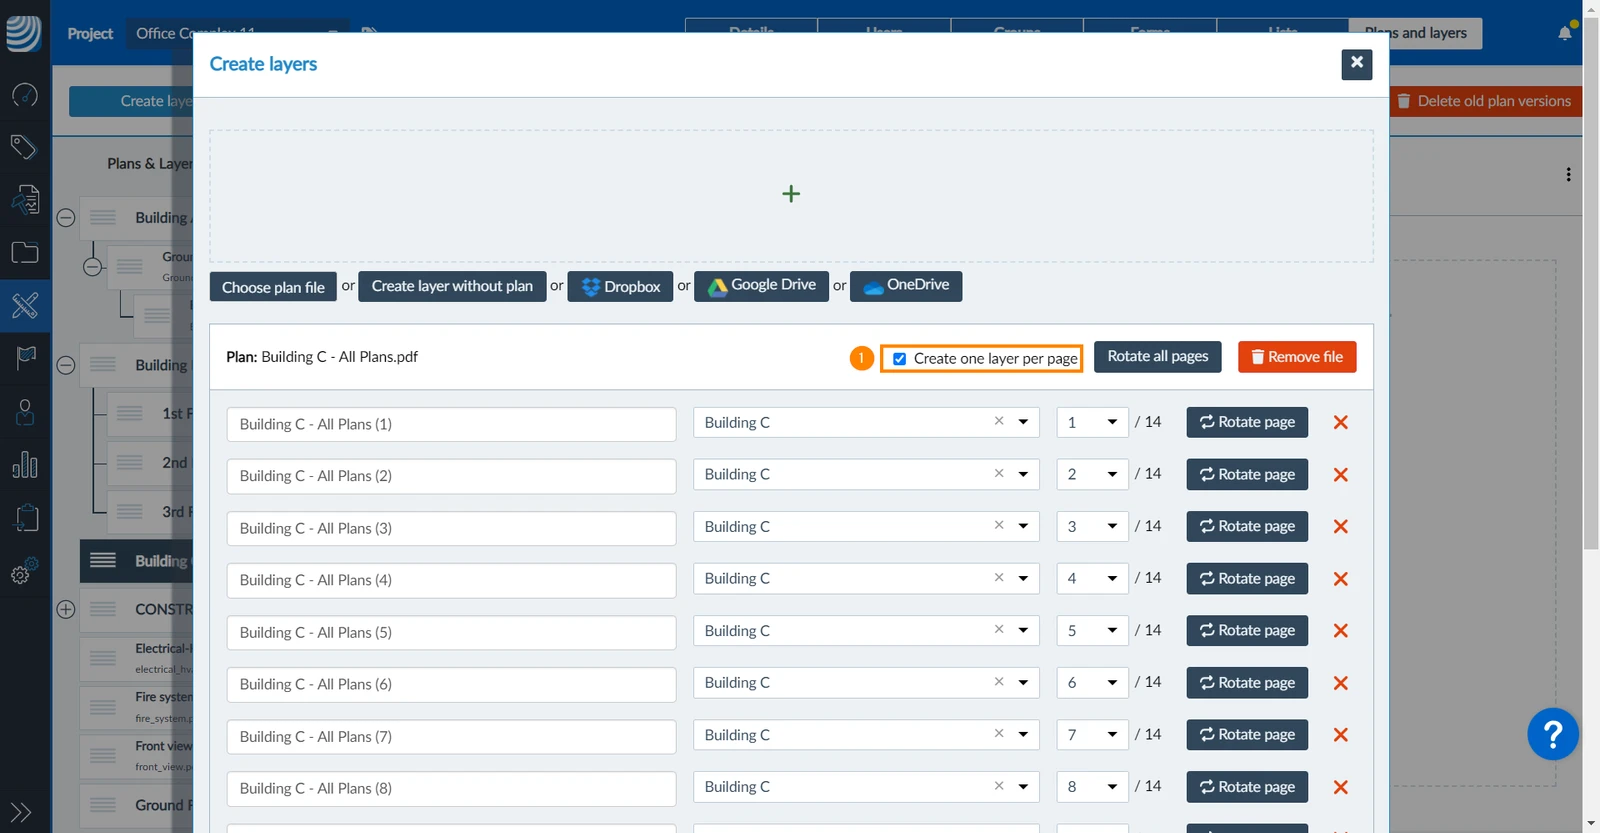Open page number dropdown showing 2

pos(1093,474)
